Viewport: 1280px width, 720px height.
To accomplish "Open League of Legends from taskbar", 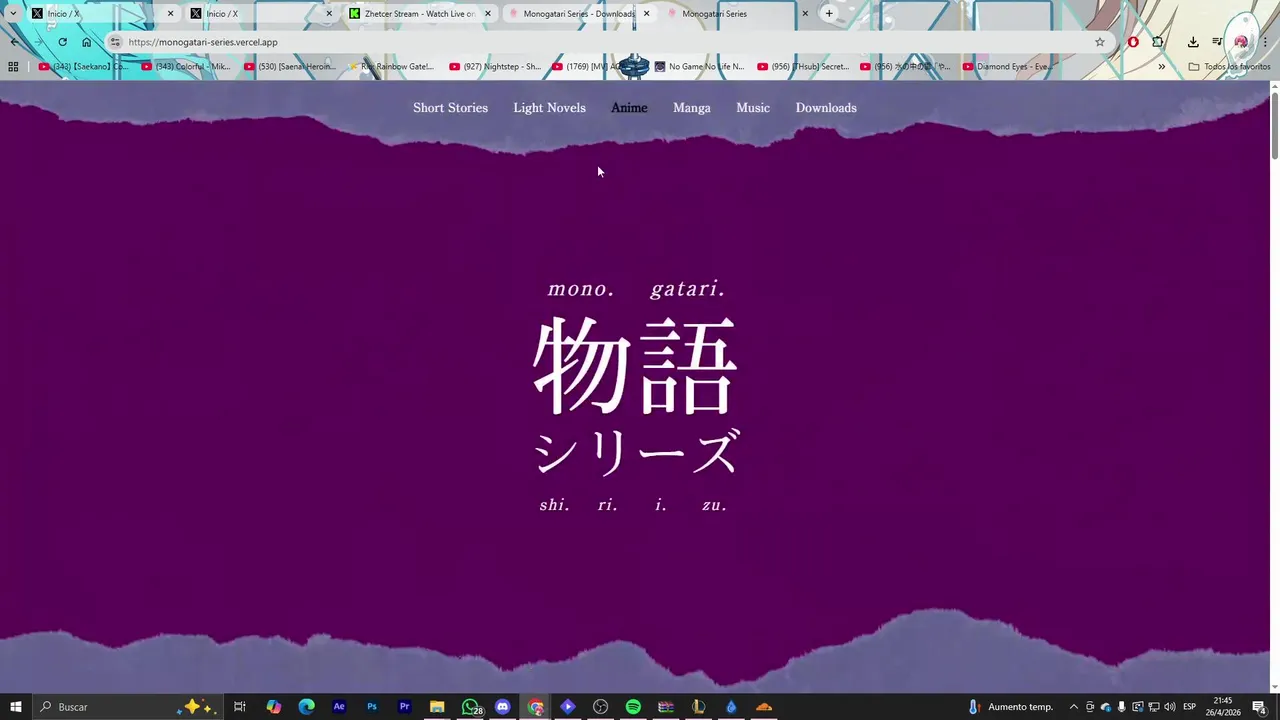I will pos(698,707).
